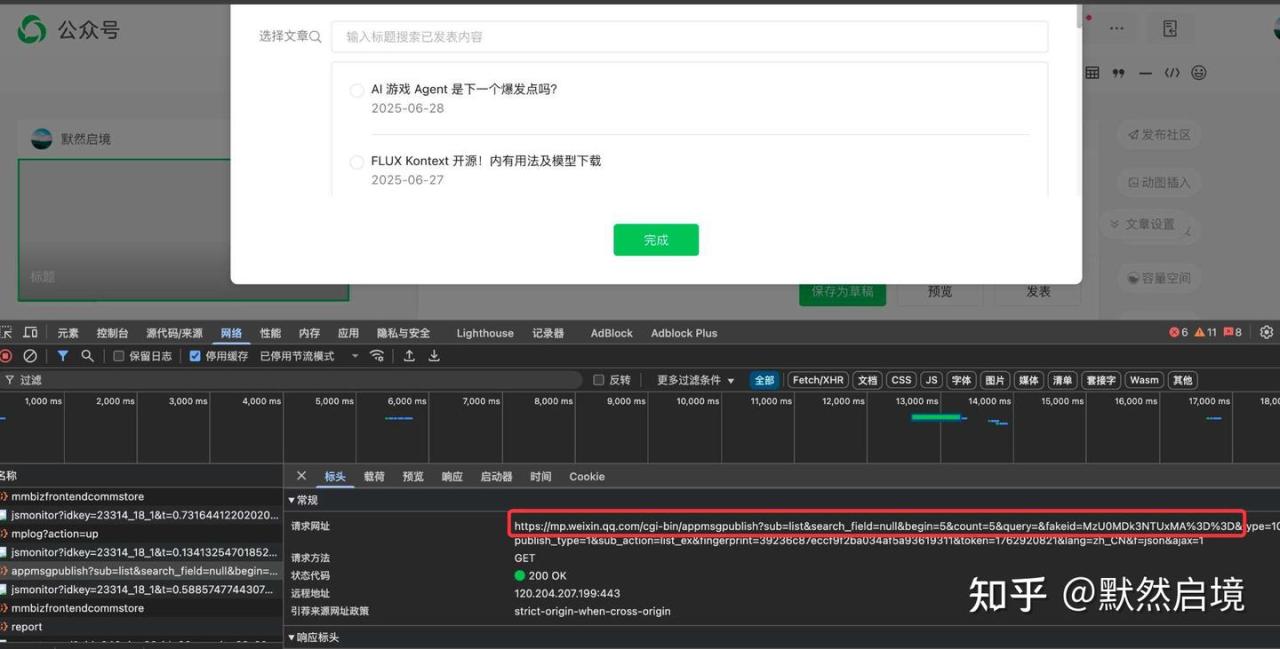Close the request details panel with X
The image size is (1280, 649).
click(302, 476)
